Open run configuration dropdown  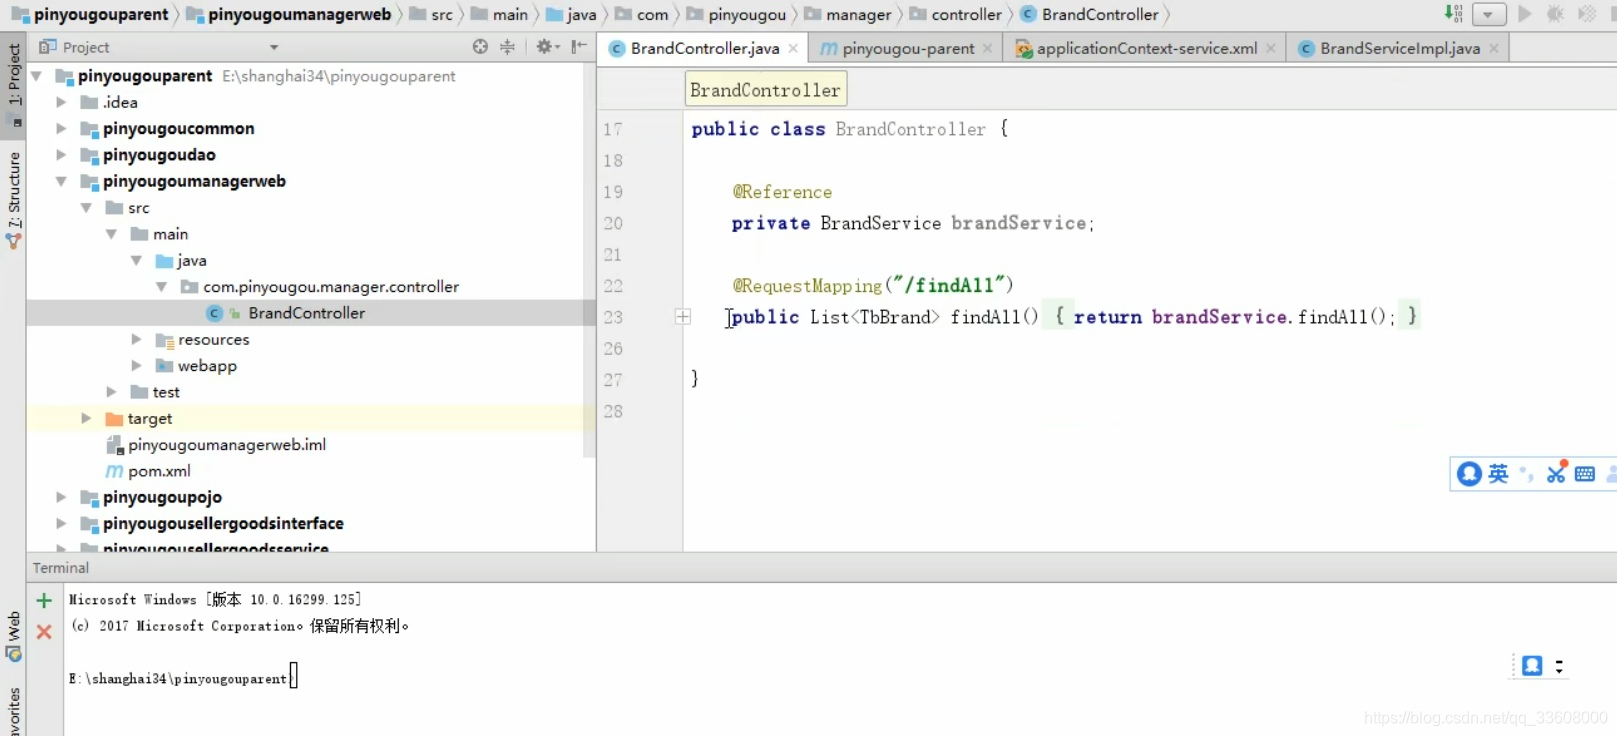[1488, 14]
